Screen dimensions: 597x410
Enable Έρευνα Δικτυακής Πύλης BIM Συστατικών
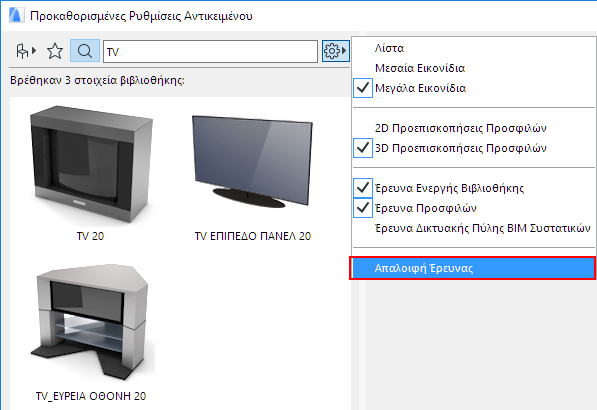pos(482,228)
